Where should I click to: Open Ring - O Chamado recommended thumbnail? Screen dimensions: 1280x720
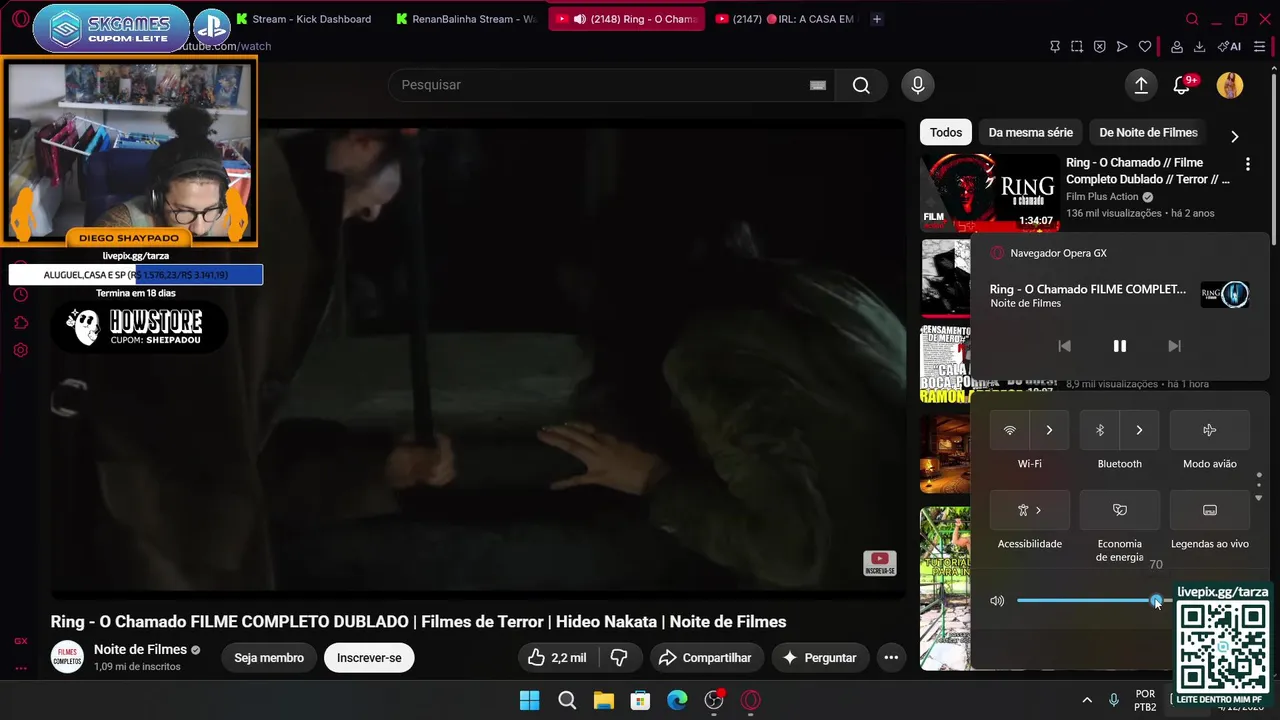[990, 192]
